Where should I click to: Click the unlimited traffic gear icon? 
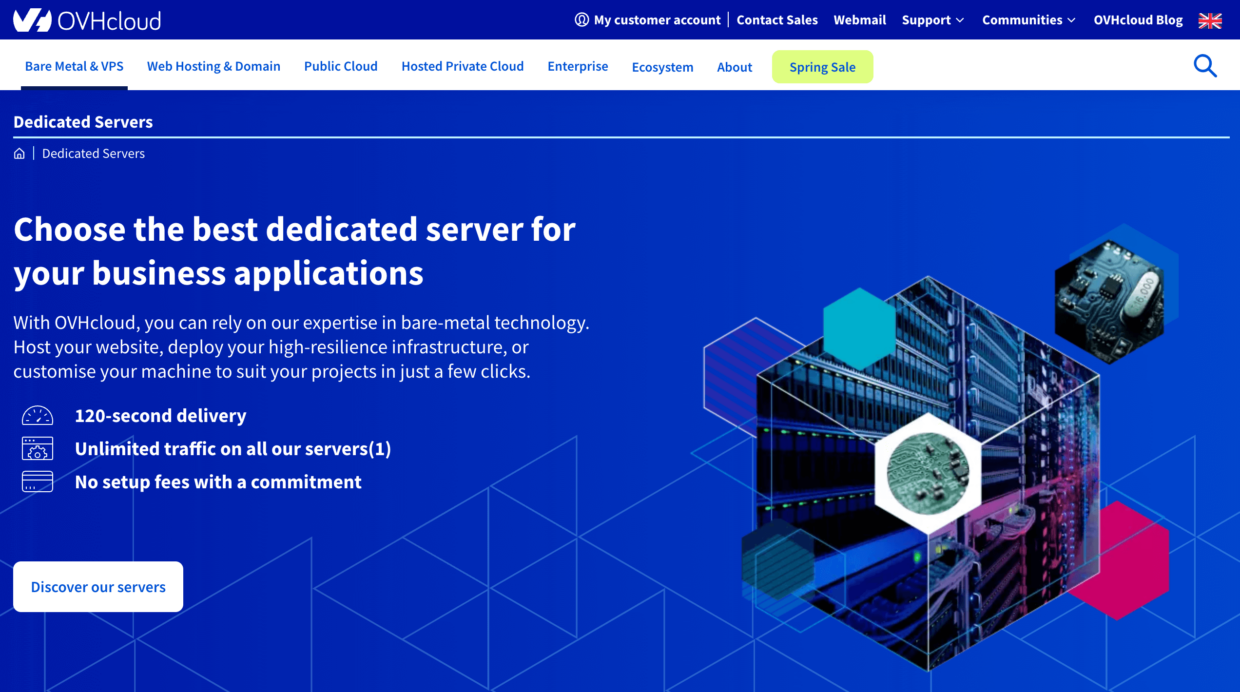(x=37, y=449)
